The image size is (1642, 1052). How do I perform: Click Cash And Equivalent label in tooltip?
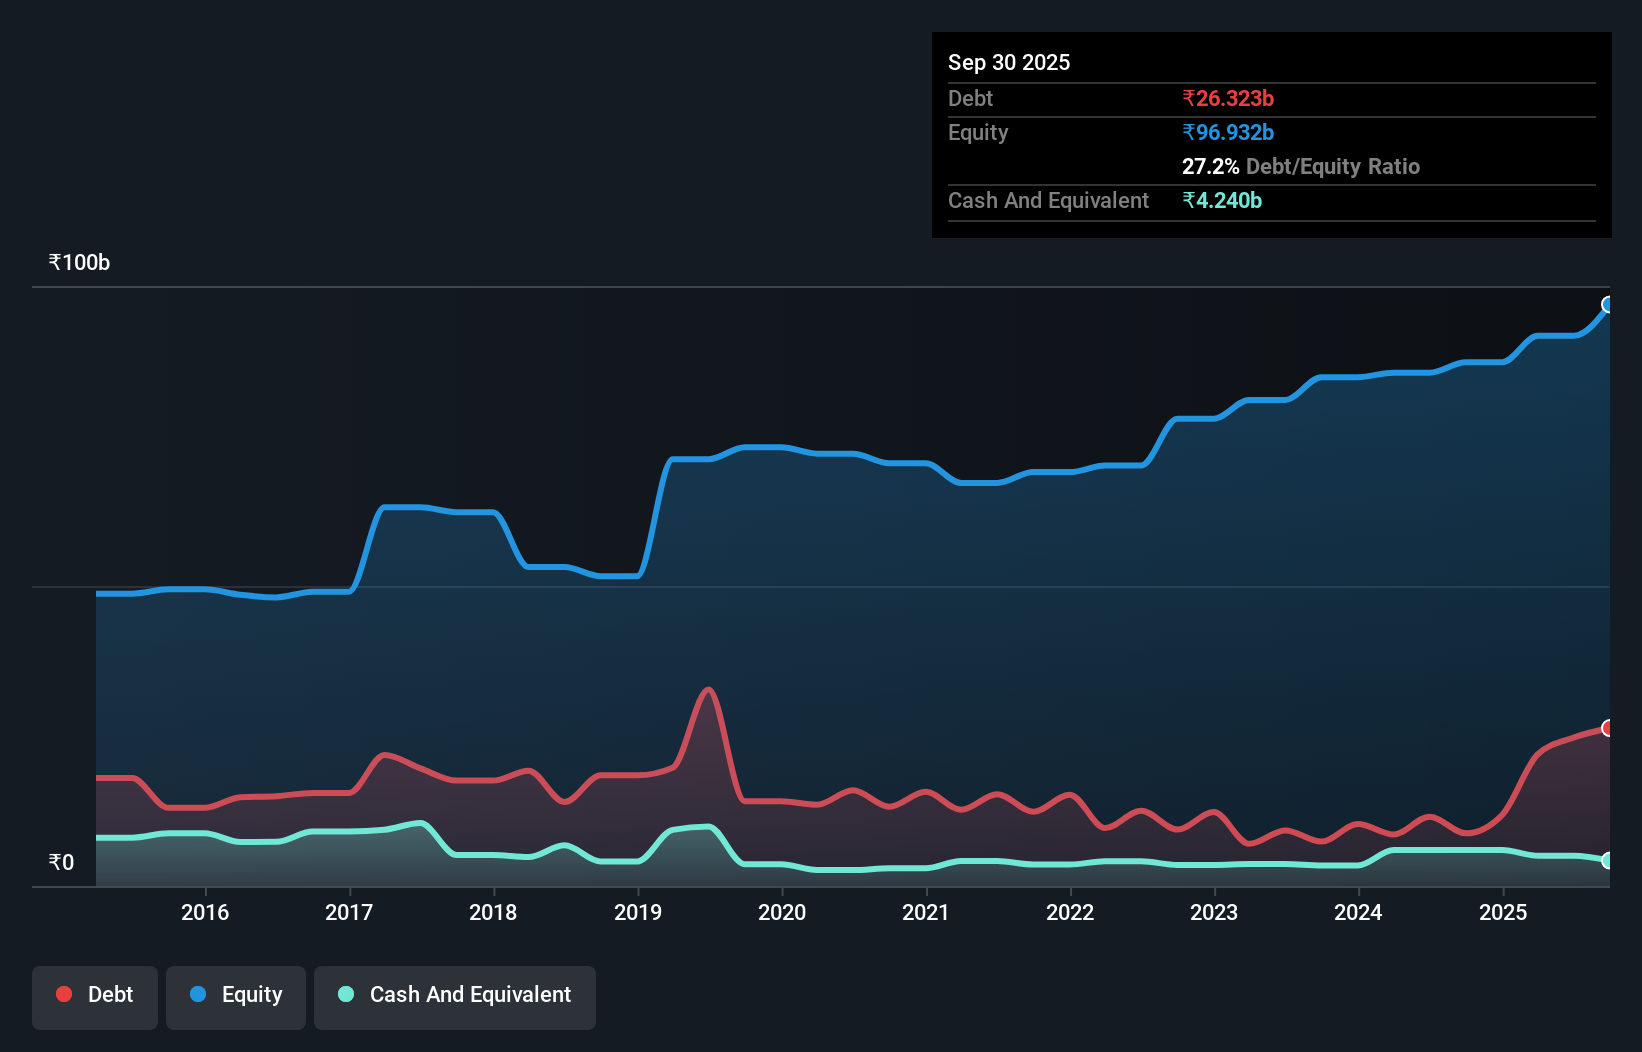1048,200
